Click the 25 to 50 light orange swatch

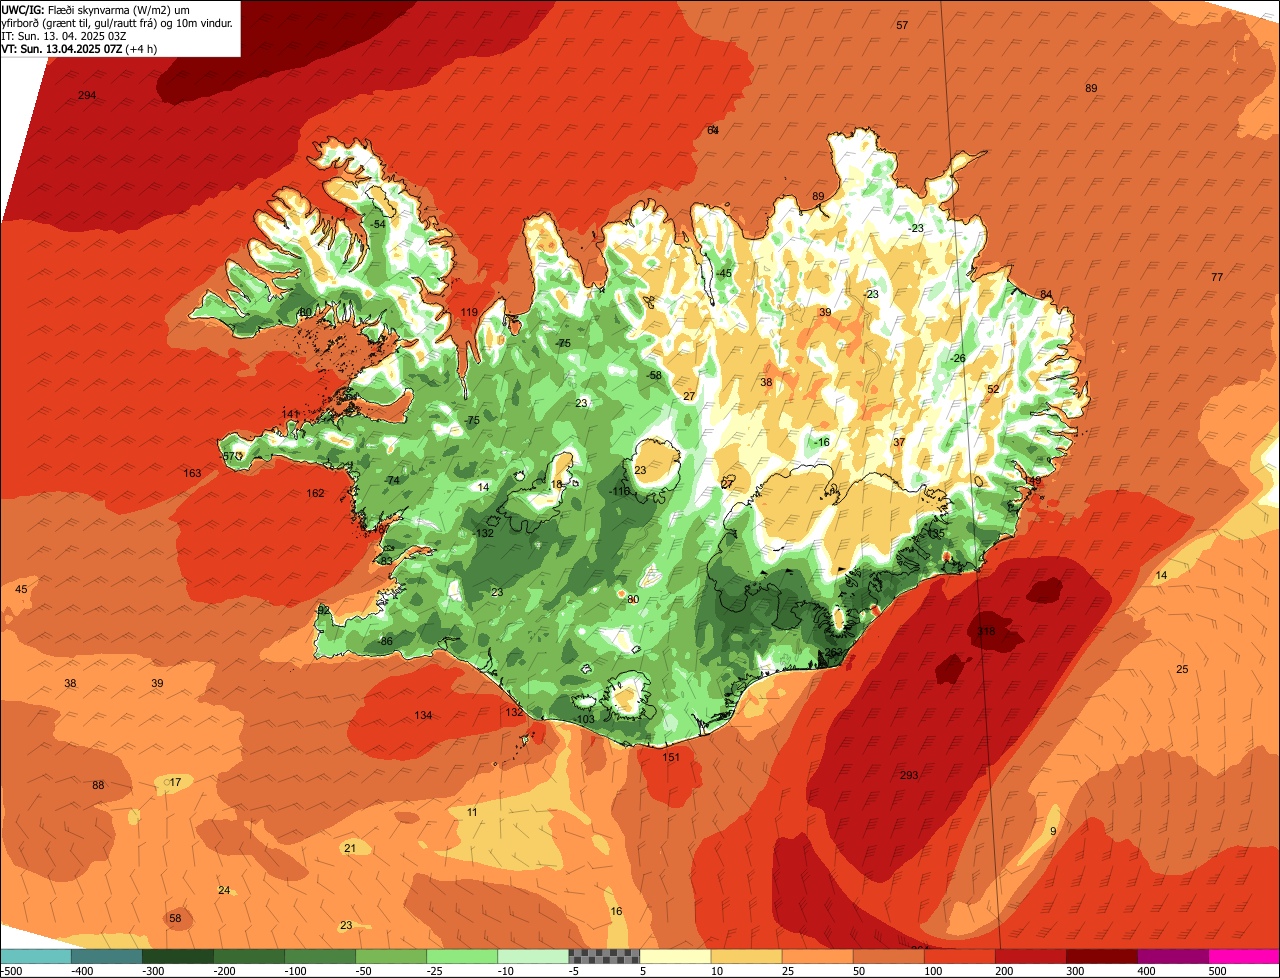tap(816, 956)
